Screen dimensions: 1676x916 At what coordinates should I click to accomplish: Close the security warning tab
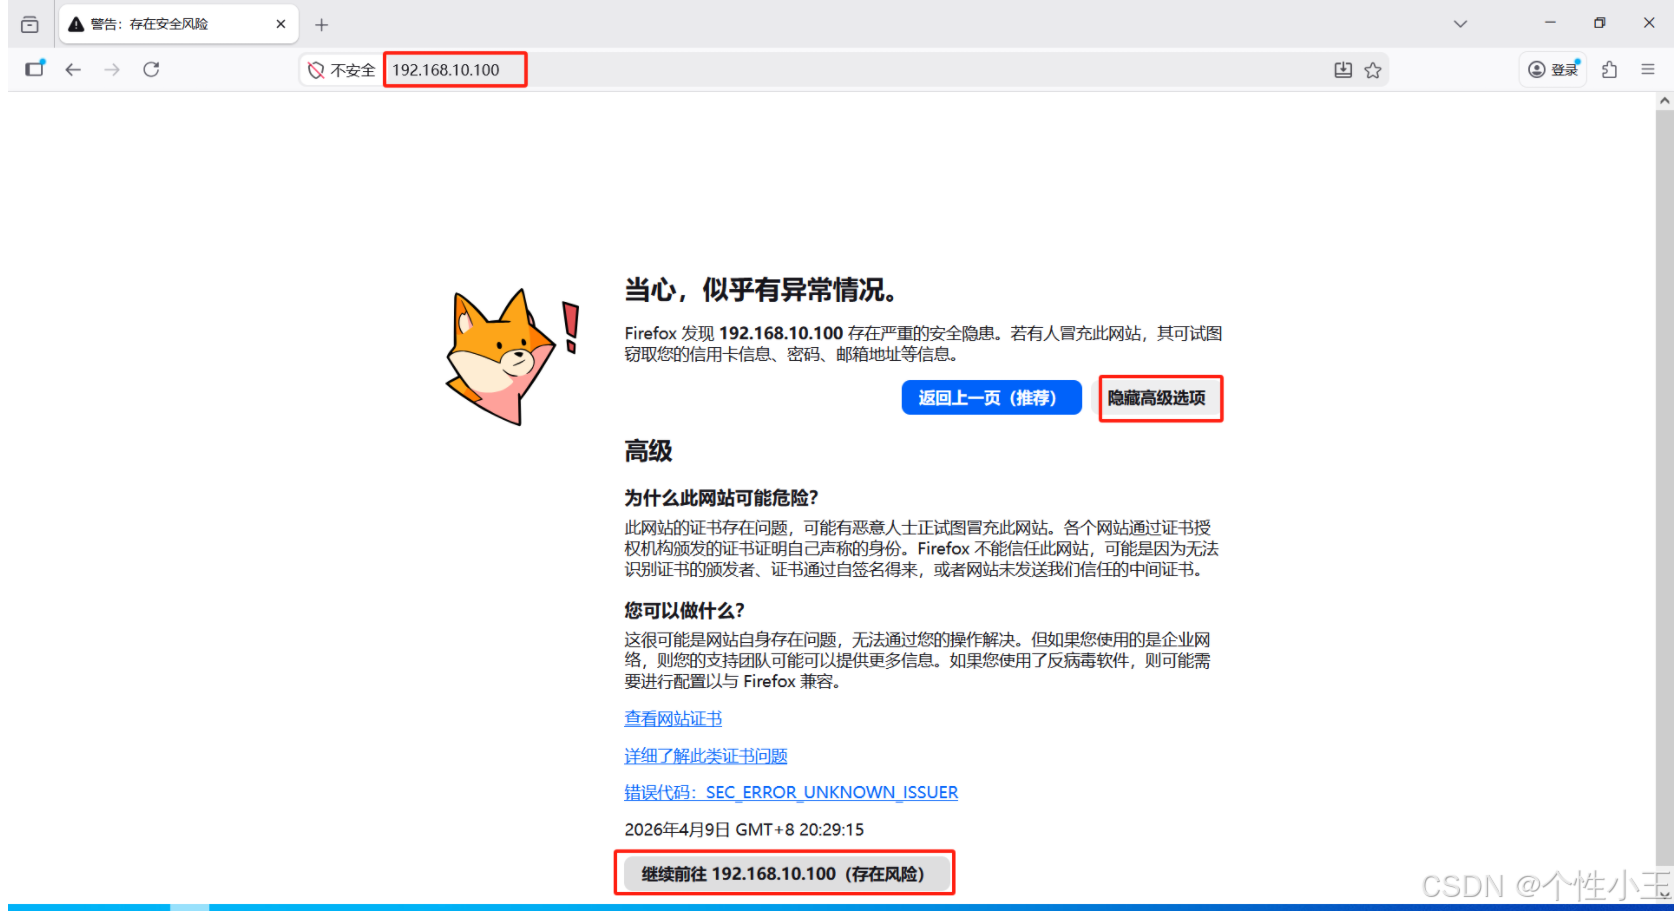coord(281,24)
